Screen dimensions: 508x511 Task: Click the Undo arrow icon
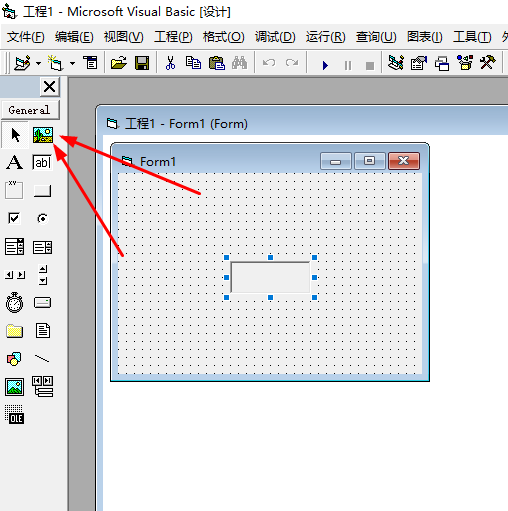pyautogui.click(x=269, y=63)
